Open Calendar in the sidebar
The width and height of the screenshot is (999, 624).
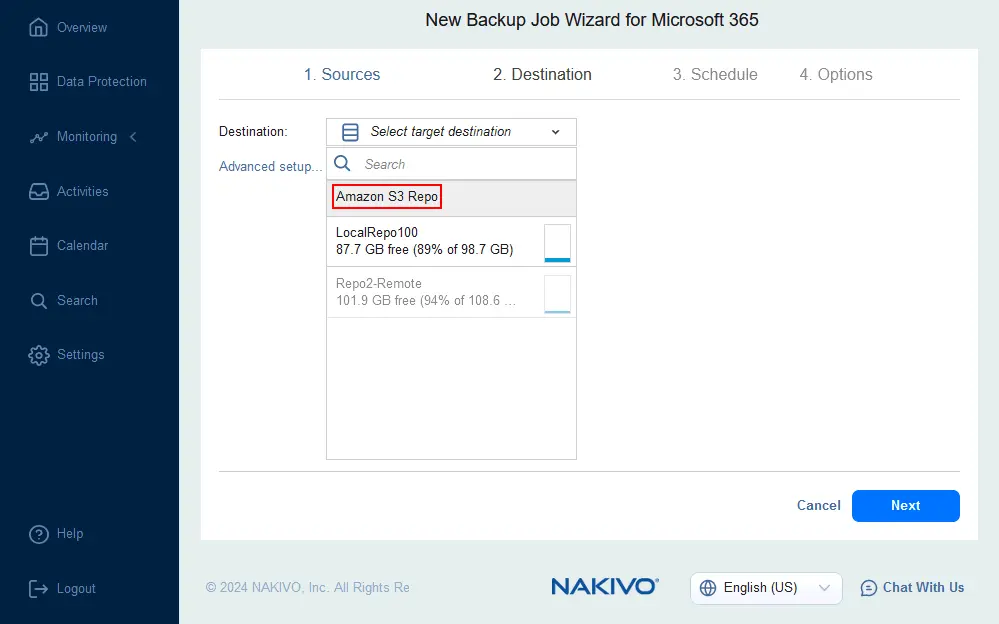(82, 245)
